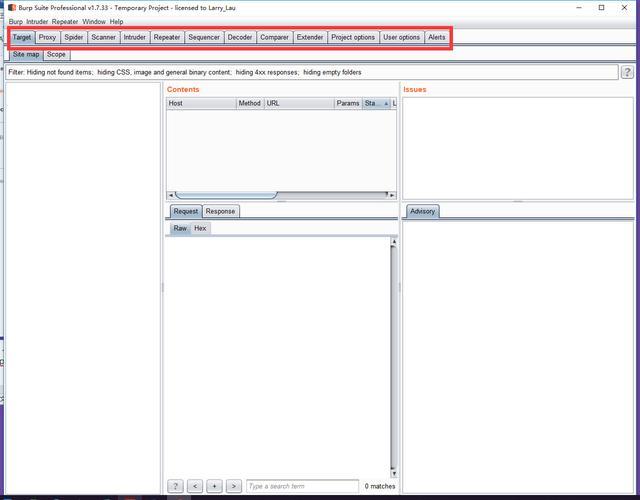This screenshot has height=500, width=640.
Task: Click the filter help question mark icon
Action: click(627, 72)
